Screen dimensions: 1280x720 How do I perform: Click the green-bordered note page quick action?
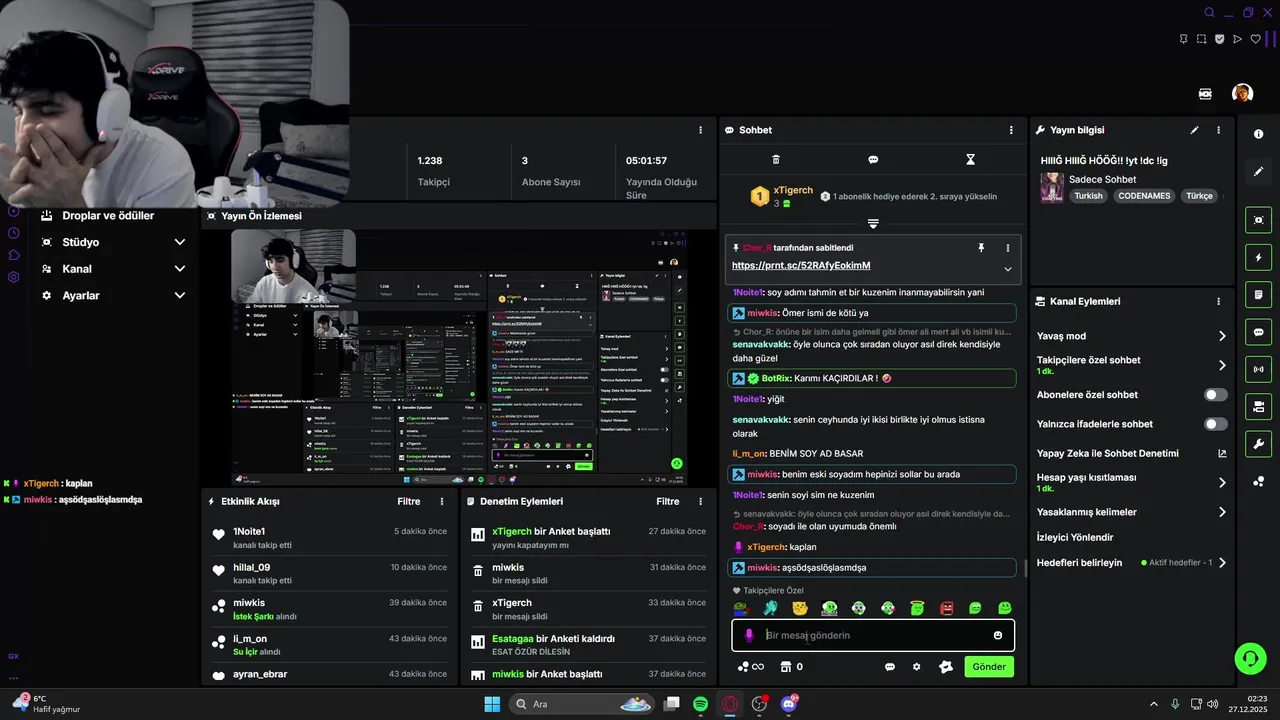[x=1258, y=295]
